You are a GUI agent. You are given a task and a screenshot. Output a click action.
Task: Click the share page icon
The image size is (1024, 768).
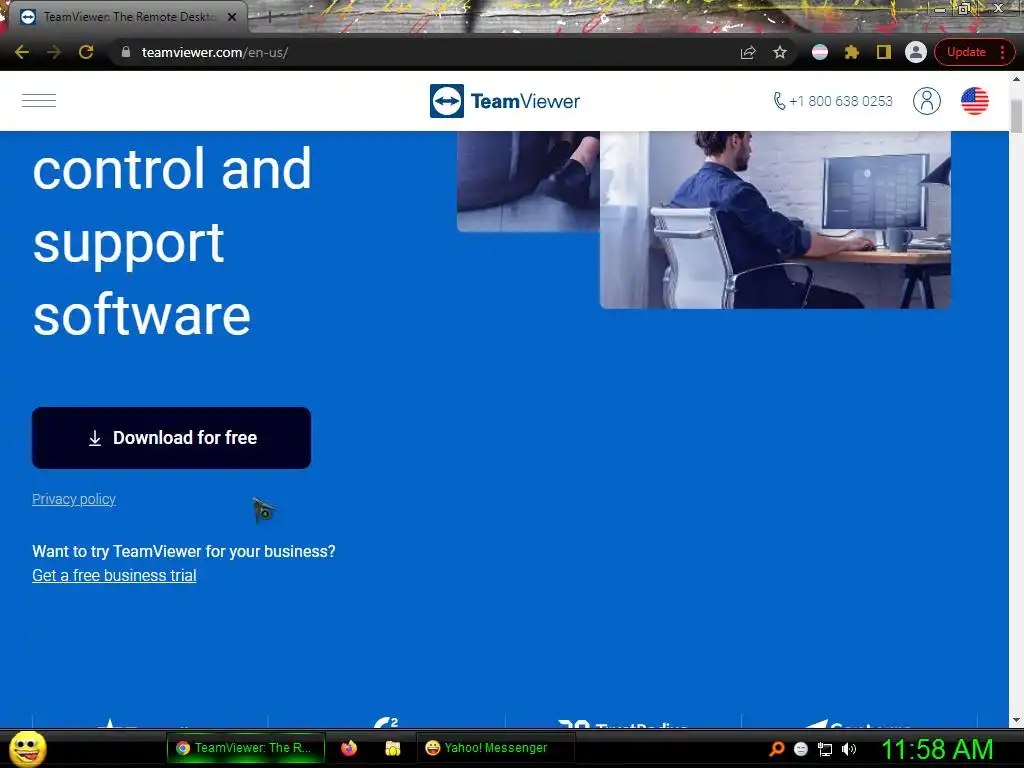point(748,52)
